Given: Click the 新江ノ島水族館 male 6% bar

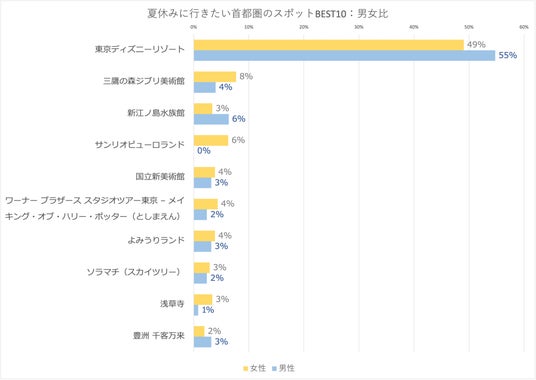Looking at the screenshot, I should point(211,119).
